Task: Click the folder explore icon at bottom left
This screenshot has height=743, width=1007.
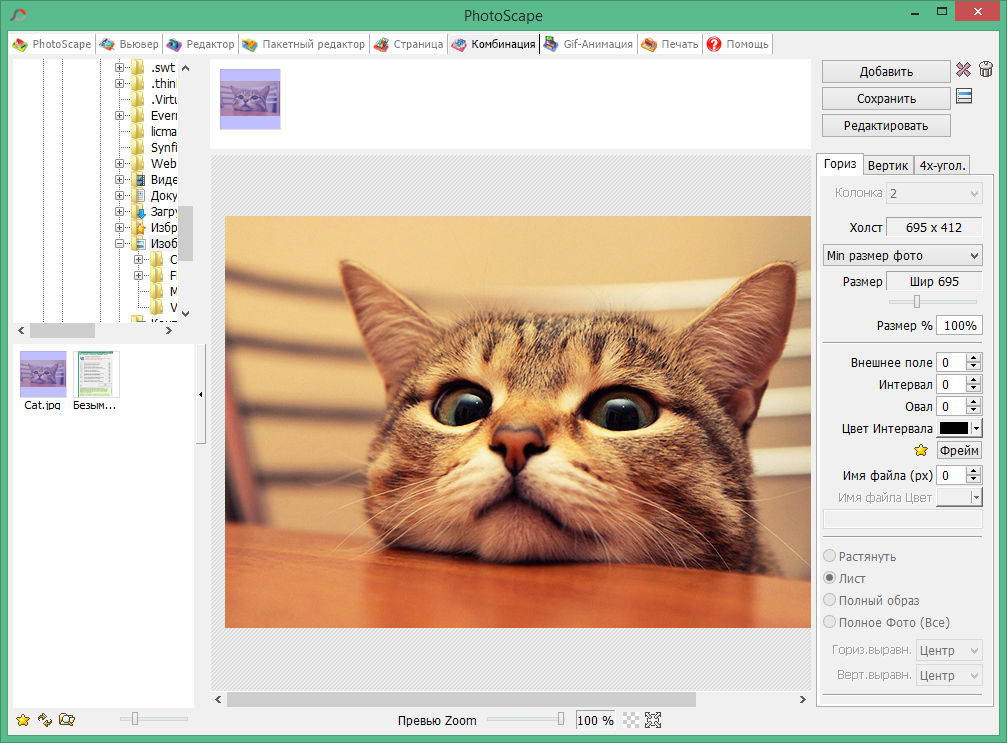Action: point(67,719)
